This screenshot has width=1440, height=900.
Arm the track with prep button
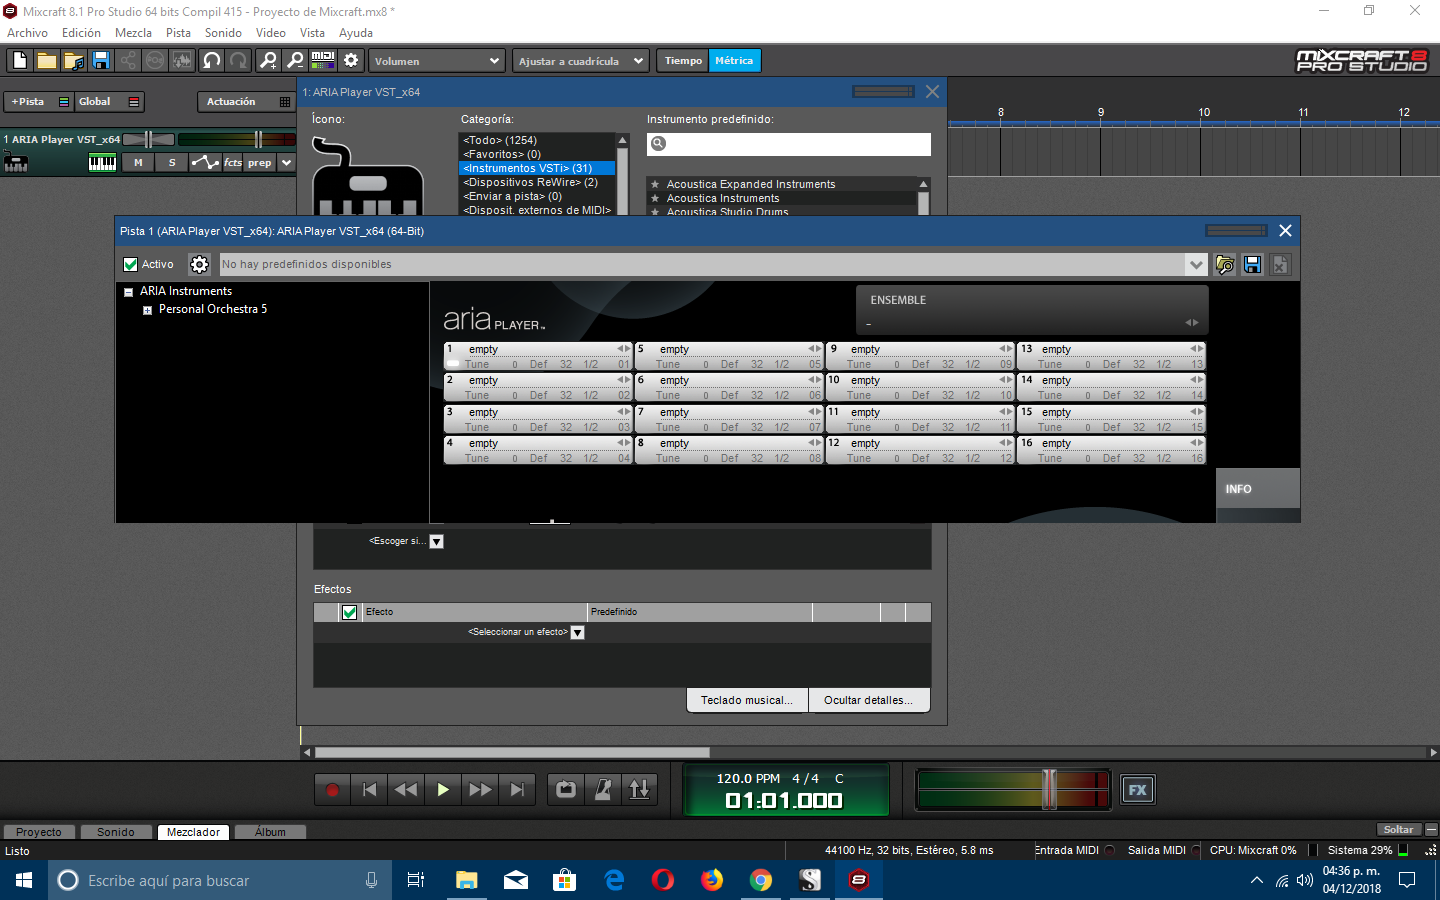click(x=260, y=163)
